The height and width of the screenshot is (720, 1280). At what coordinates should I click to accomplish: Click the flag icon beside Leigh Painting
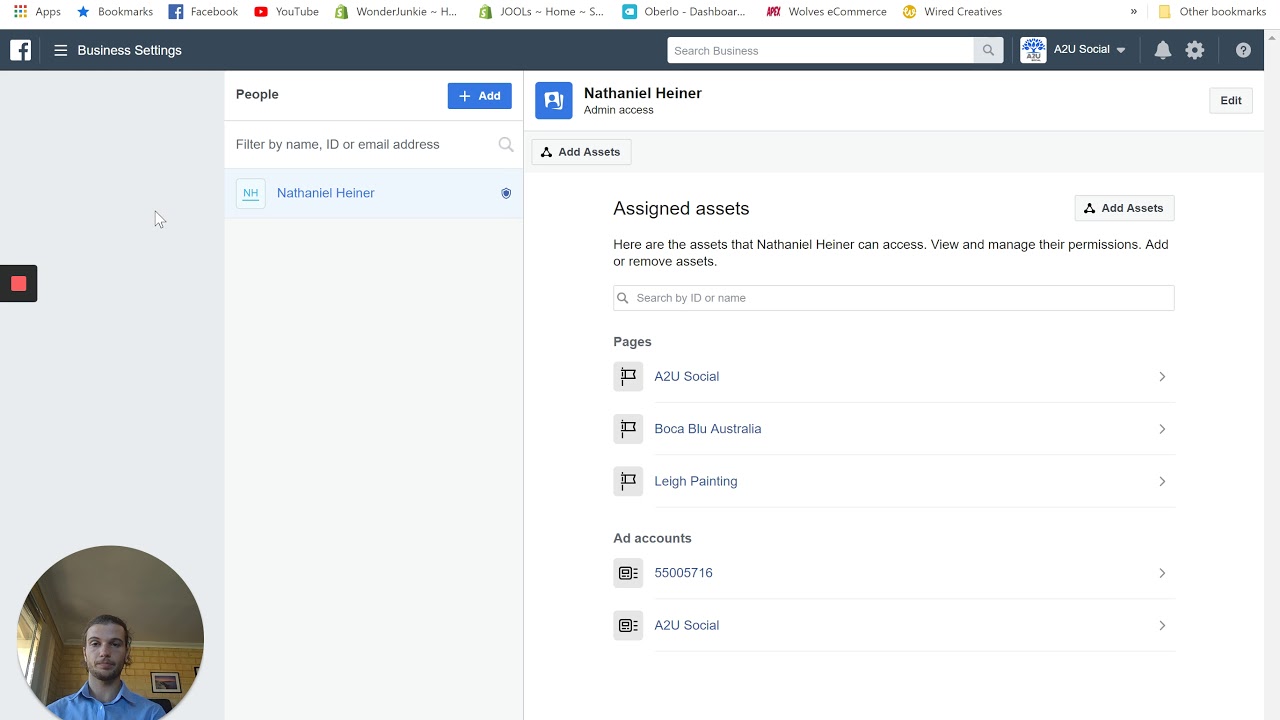pyautogui.click(x=628, y=481)
